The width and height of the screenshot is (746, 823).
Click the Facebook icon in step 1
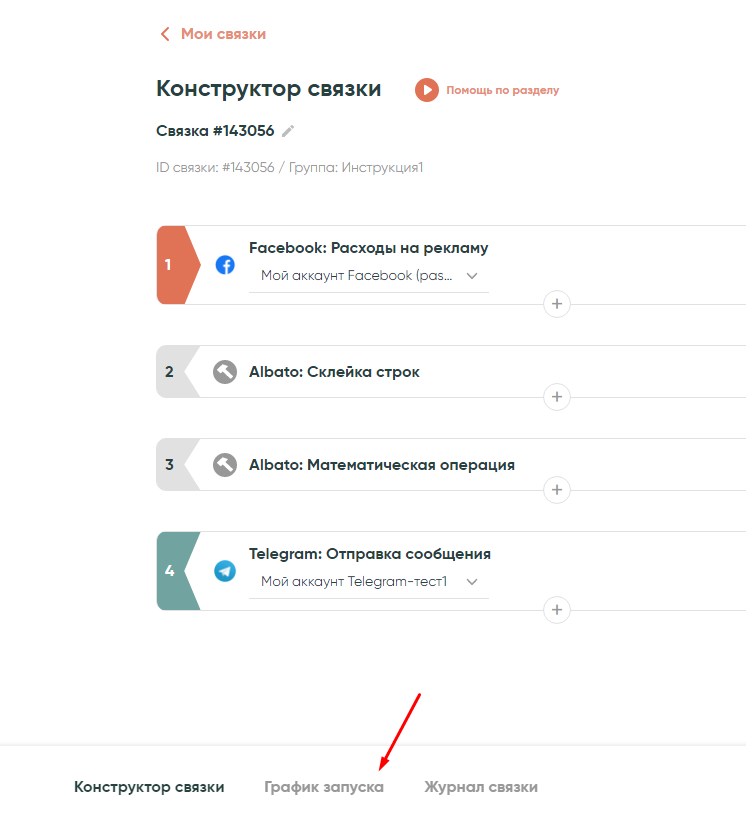tap(225, 265)
